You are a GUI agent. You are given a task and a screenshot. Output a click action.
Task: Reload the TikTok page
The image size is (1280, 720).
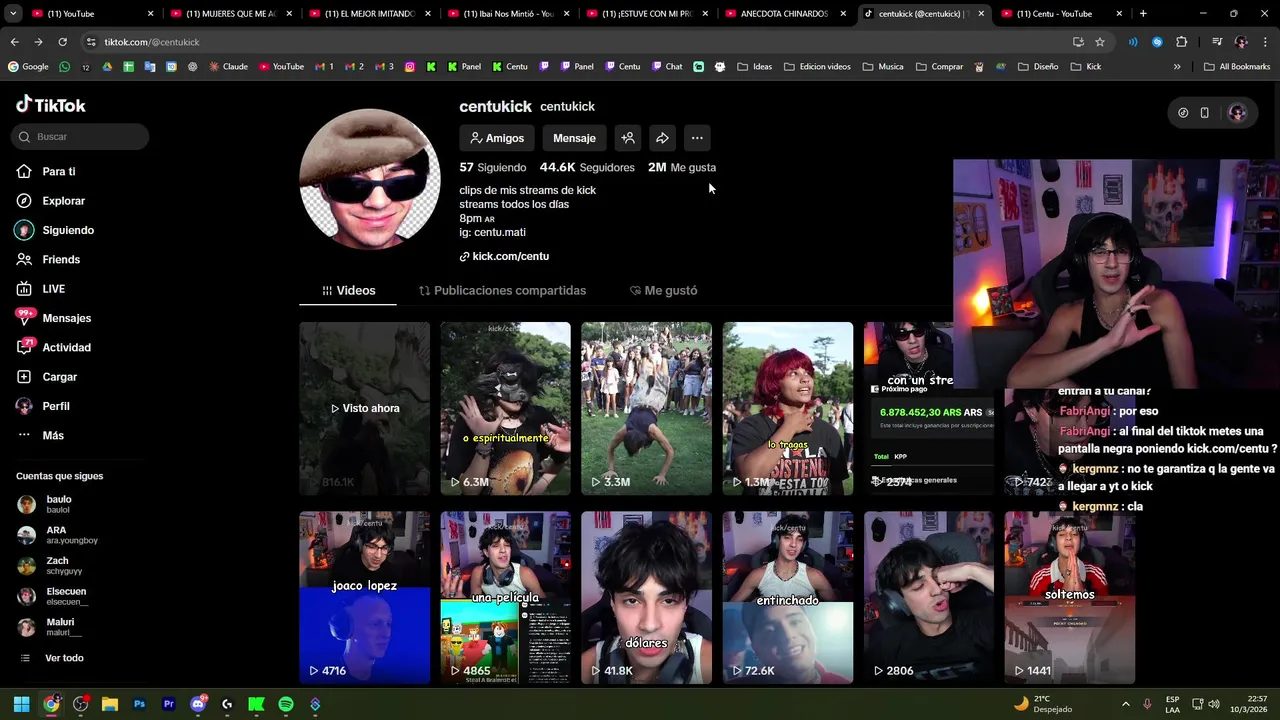(x=62, y=42)
